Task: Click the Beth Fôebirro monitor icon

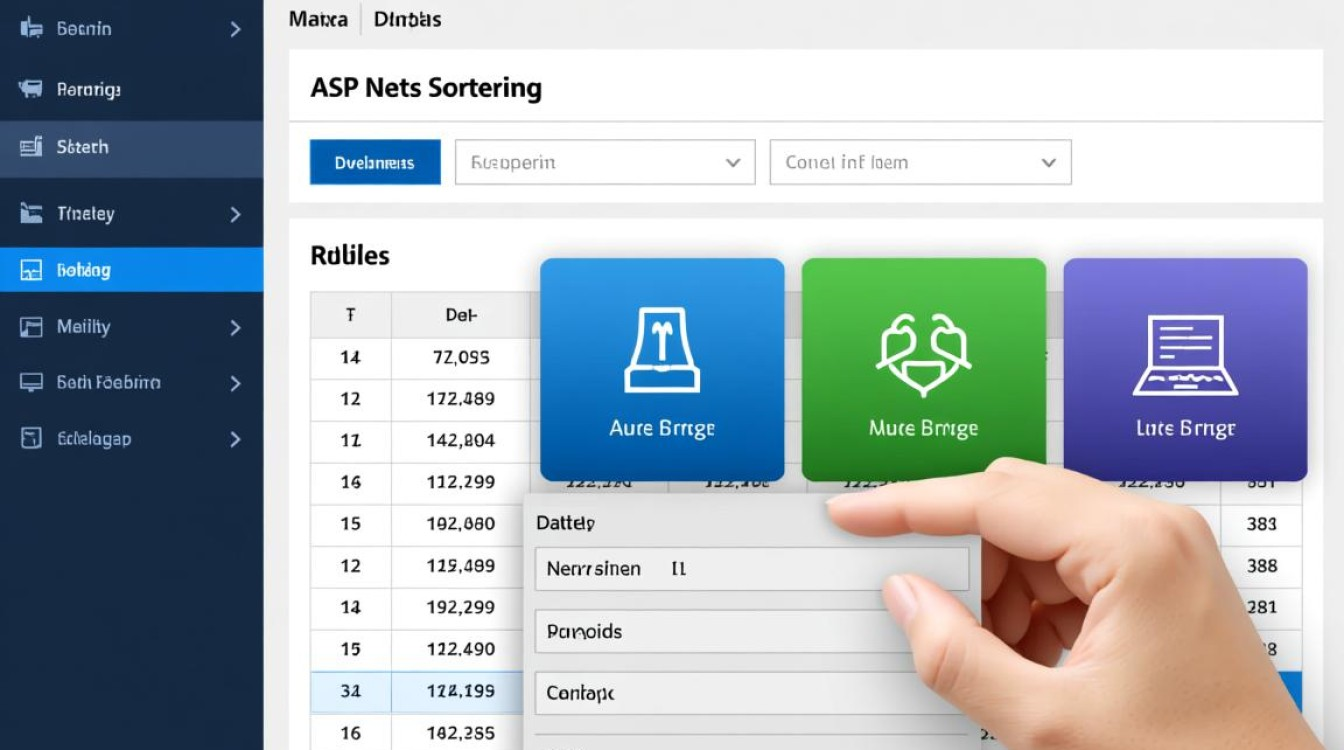Action: (x=31, y=382)
